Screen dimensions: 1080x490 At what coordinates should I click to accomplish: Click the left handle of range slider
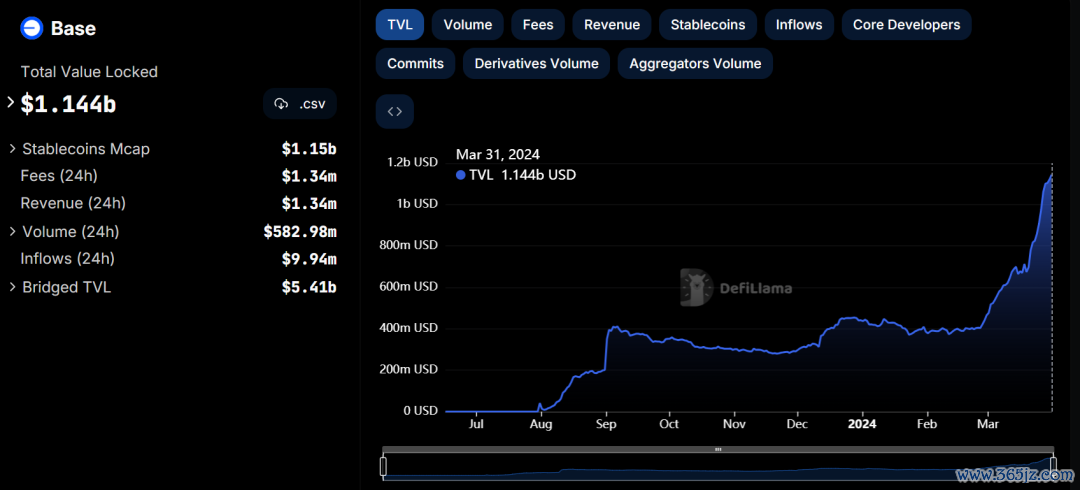(383, 467)
